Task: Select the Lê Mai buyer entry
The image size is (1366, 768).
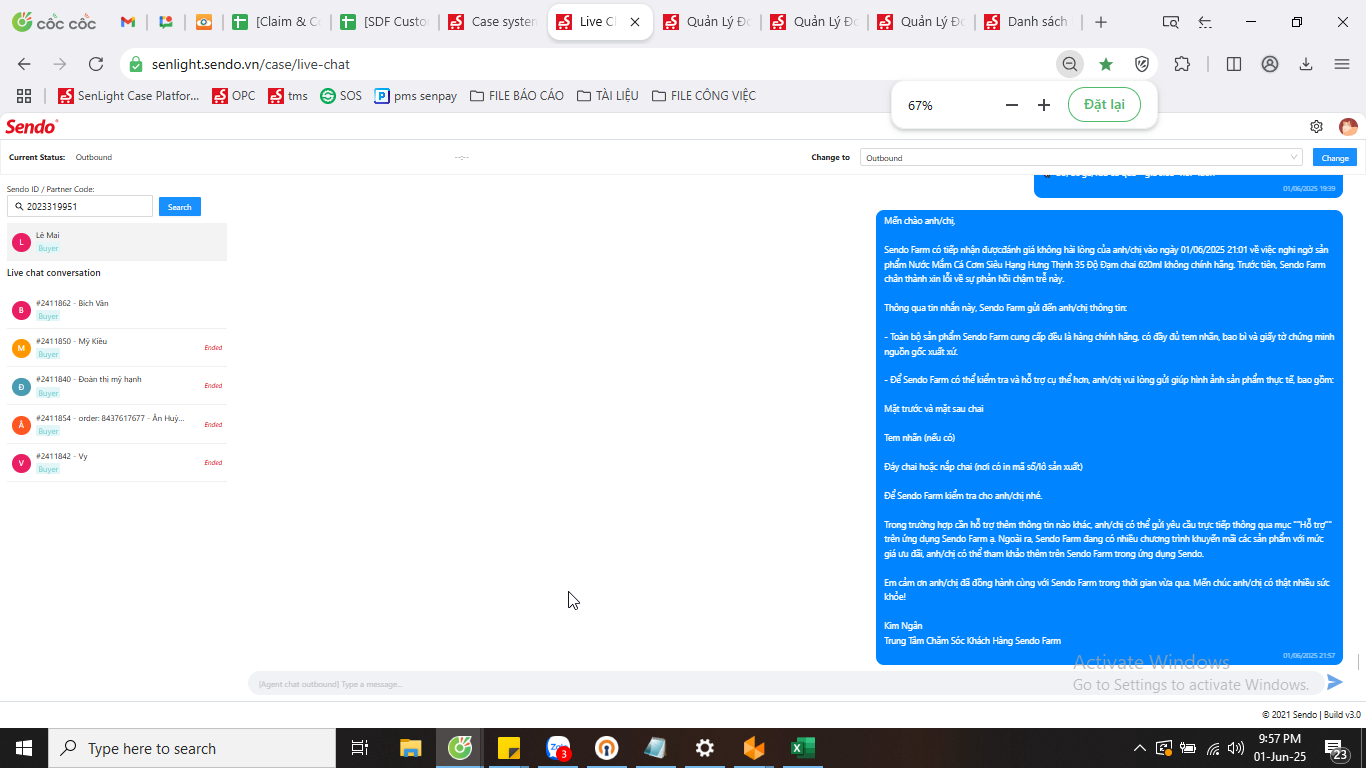Action: tap(117, 242)
